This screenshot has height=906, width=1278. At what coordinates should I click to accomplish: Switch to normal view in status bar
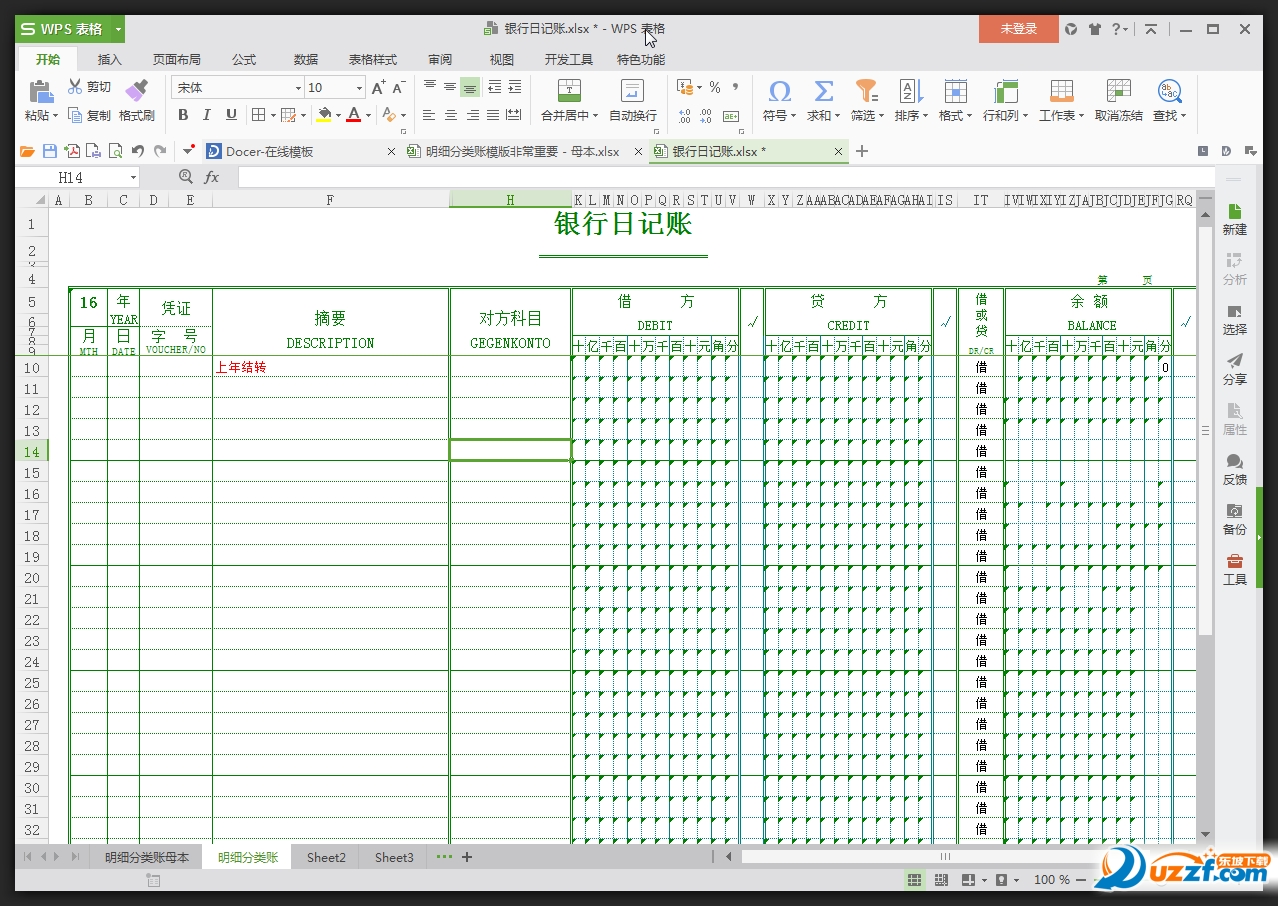pyautogui.click(x=914, y=880)
